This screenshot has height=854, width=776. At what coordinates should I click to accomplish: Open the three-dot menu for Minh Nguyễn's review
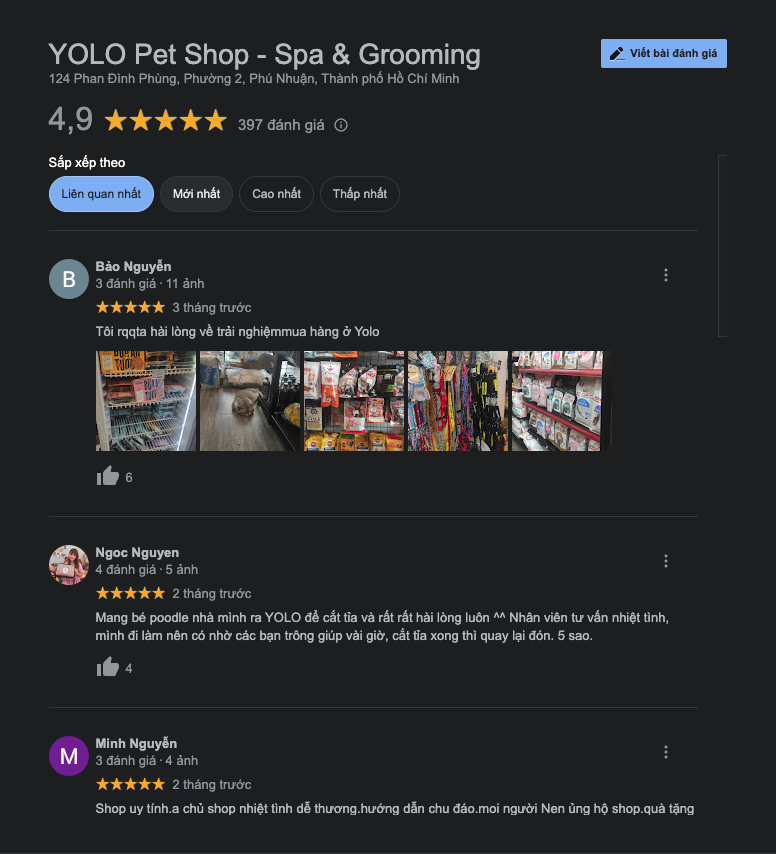[665, 752]
